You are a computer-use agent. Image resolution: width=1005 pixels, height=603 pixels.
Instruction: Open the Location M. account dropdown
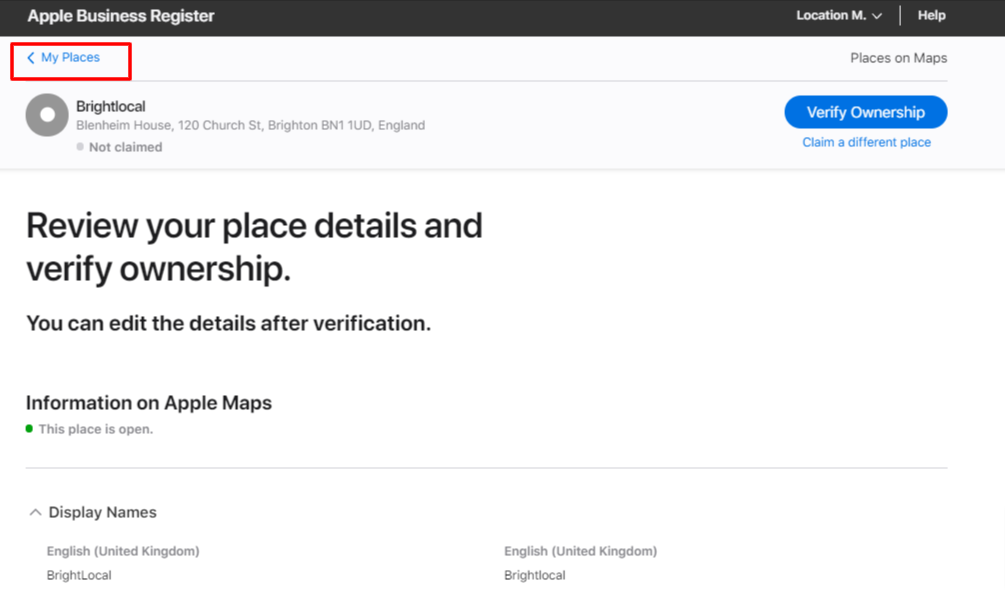click(838, 16)
